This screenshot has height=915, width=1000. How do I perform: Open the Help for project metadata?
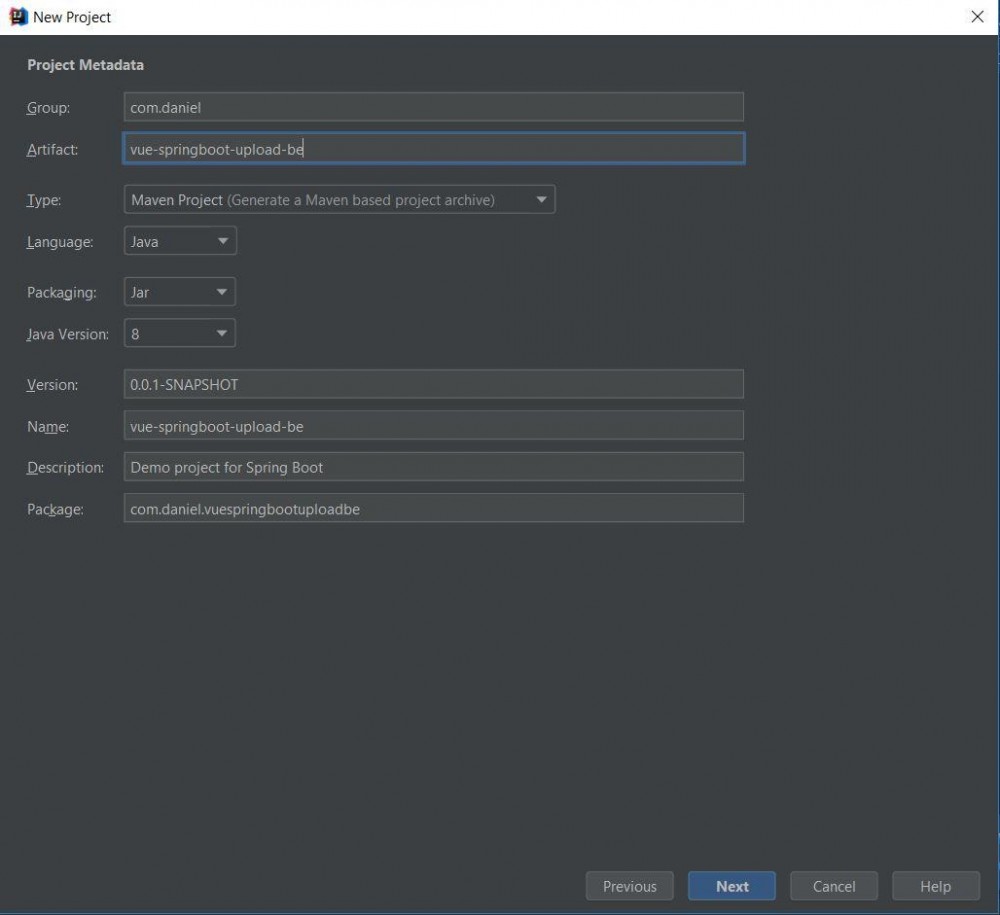(x=936, y=886)
